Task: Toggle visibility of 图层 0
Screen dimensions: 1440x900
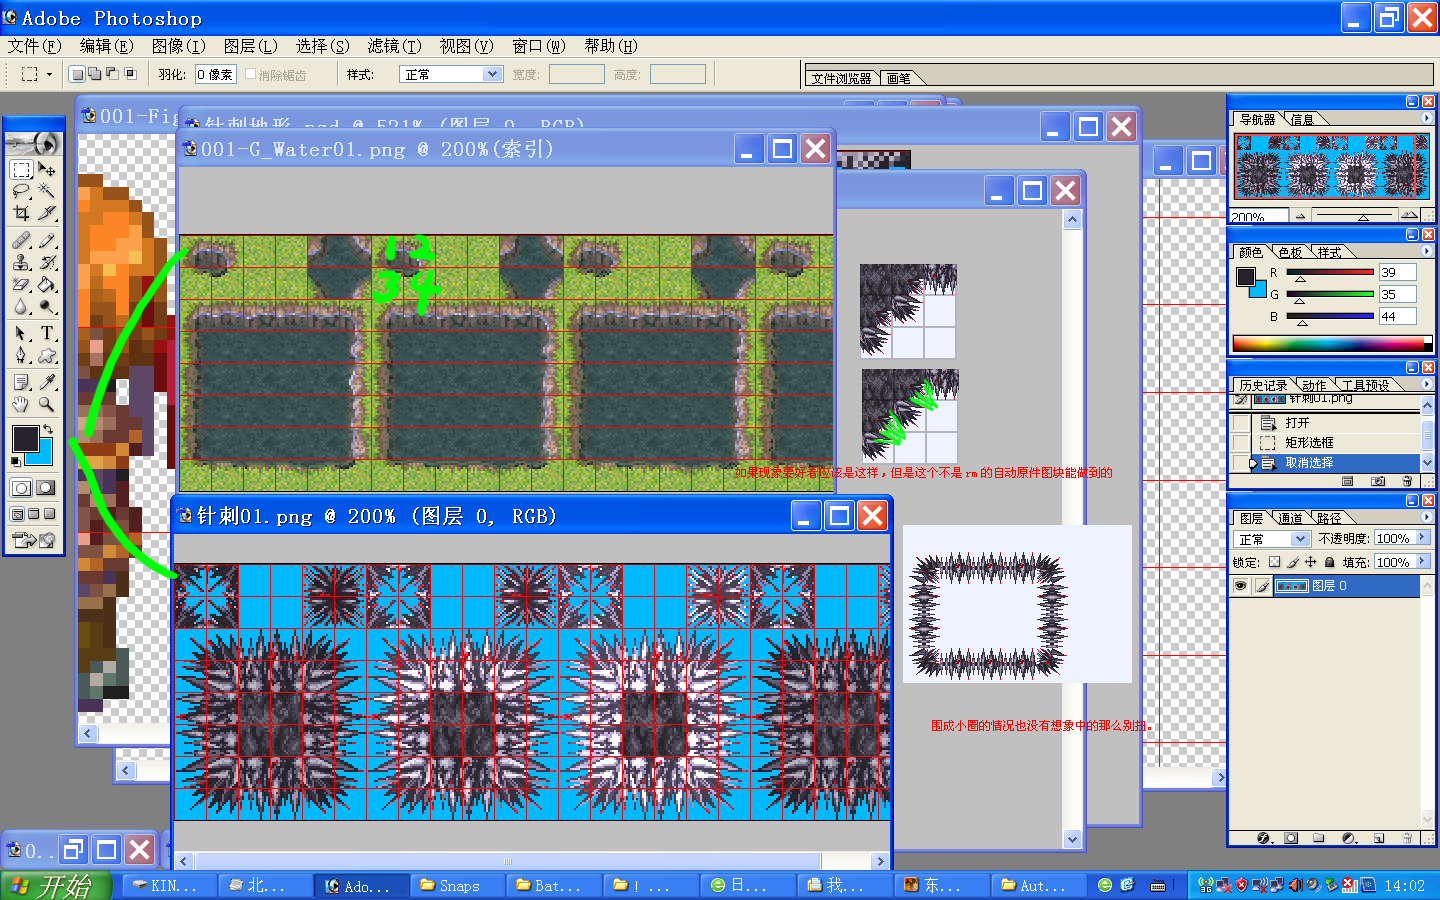Action: 1241,586
